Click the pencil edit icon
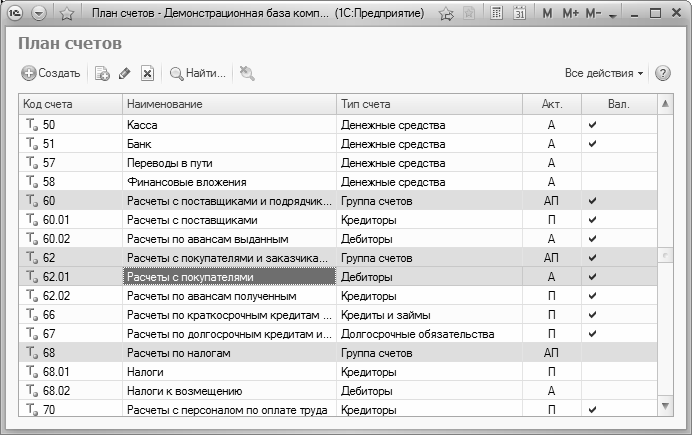This screenshot has height=435, width=692. tap(125, 73)
